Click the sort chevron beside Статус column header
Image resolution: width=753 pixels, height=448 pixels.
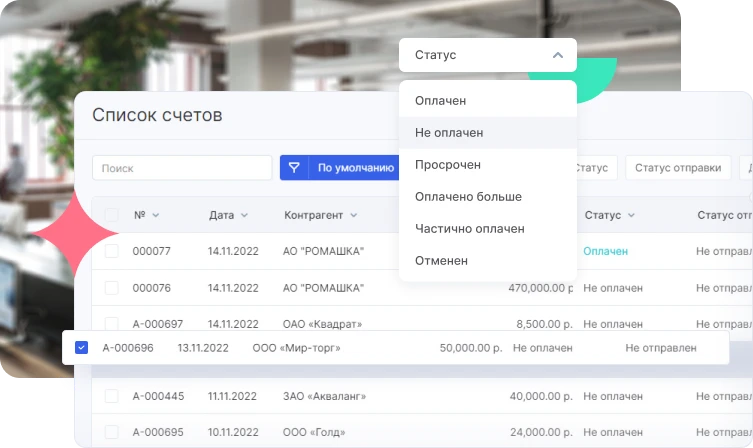[x=631, y=216]
